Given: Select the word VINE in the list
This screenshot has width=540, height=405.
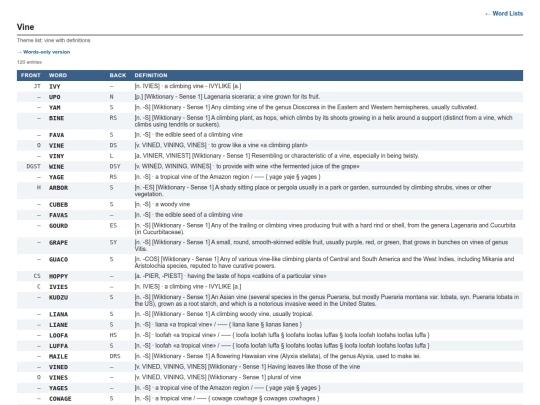Looking at the screenshot, I should click(x=56, y=146).
